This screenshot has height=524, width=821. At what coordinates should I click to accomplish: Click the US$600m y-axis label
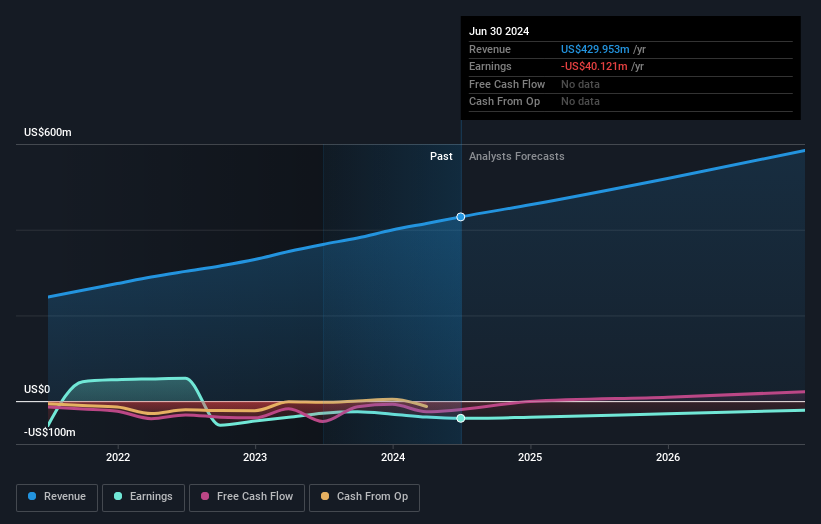coord(48,132)
